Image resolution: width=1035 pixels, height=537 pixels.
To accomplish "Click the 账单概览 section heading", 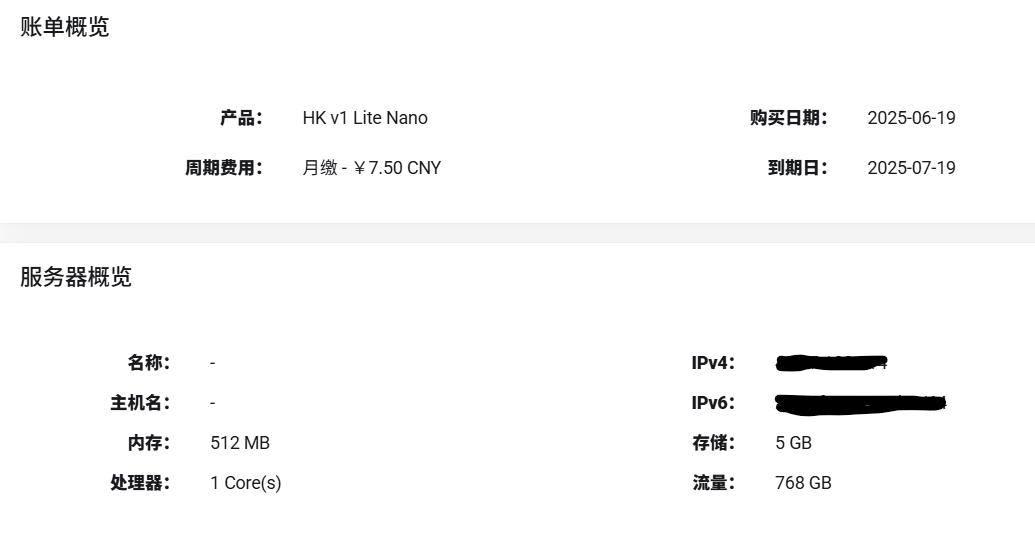I will point(65,27).
